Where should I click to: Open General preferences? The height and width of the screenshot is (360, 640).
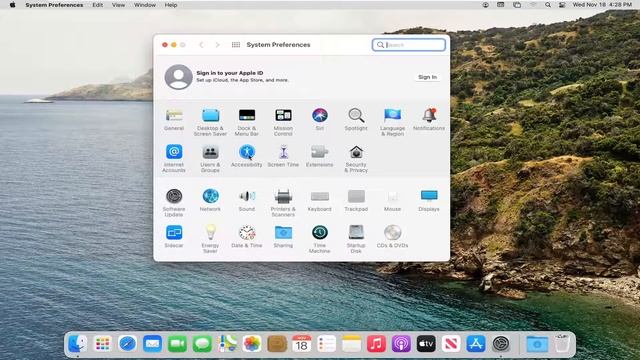(x=174, y=119)
